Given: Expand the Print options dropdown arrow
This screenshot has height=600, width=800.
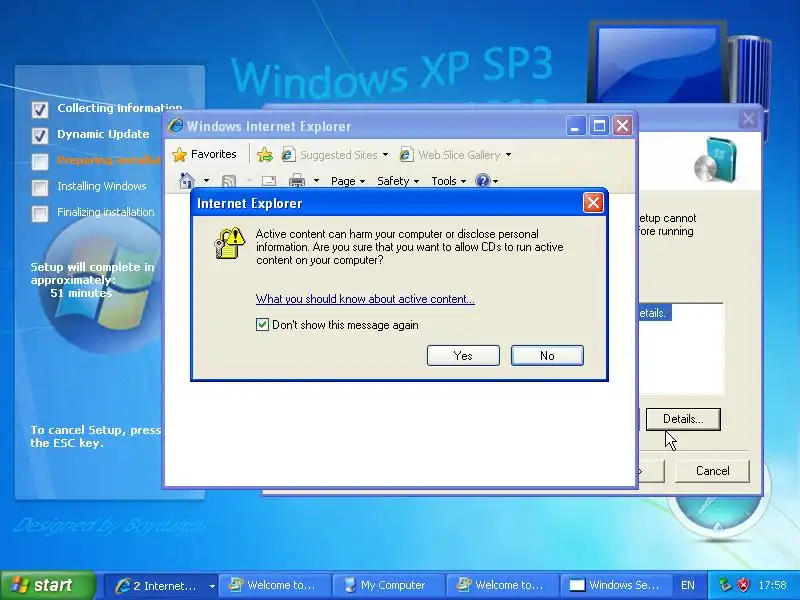Looking at the screenshot, I should 316,181.
